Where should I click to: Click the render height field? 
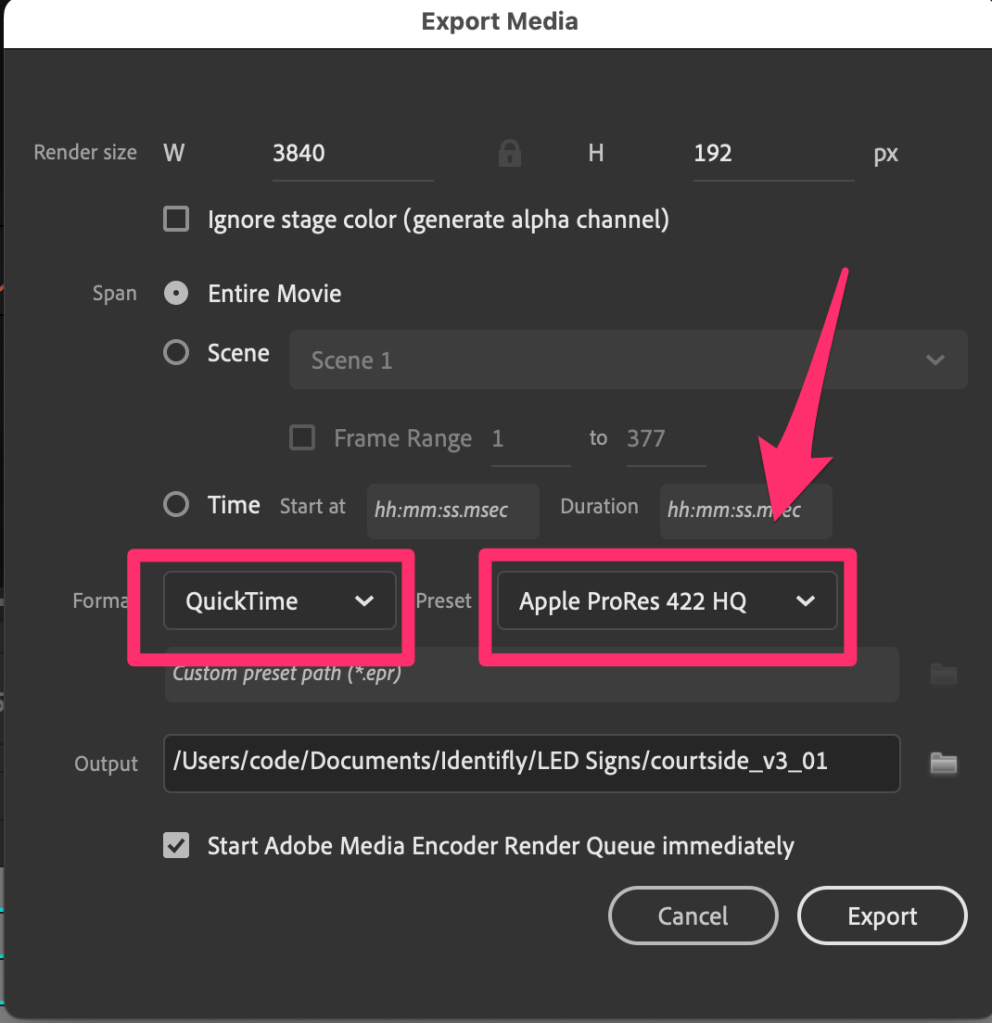pyautogui.click(x=772, y=154)
